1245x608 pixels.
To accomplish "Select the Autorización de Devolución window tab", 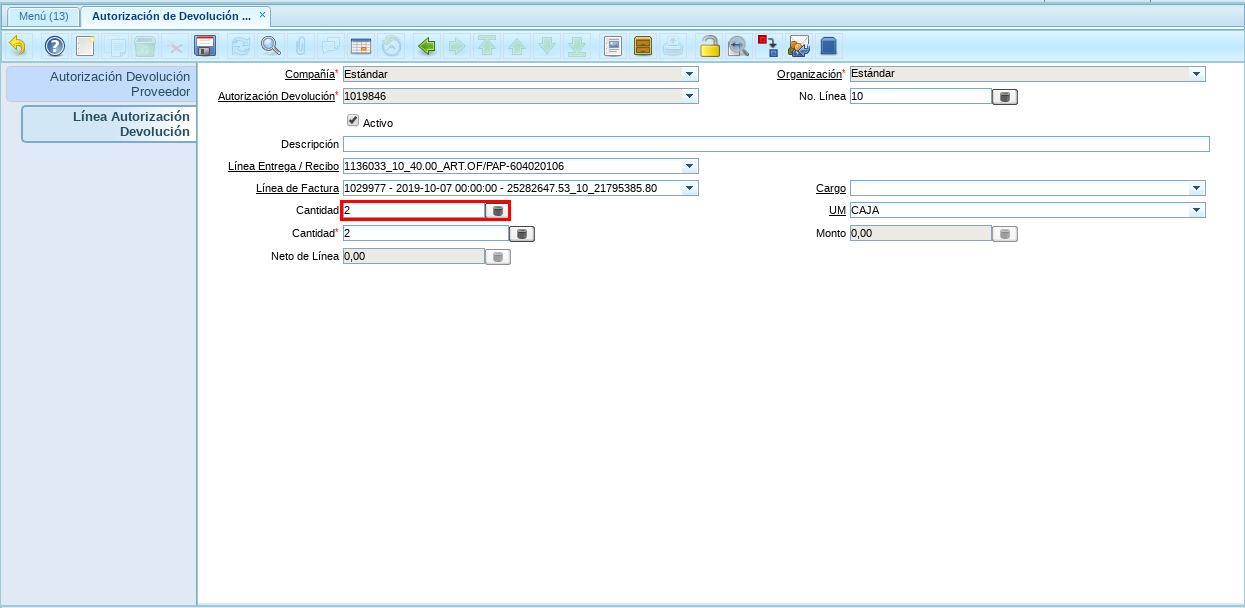I will click(171, 16).
